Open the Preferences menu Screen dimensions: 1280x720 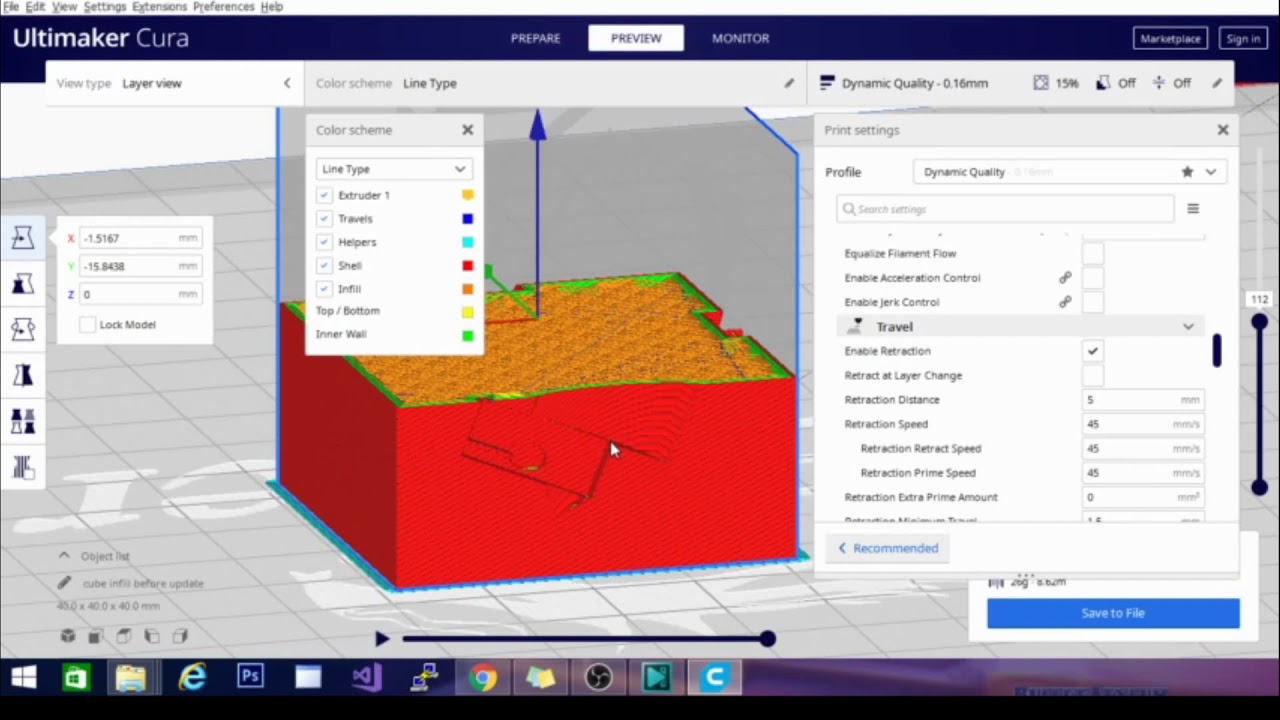pyautogui.click(x=224, y=7)
